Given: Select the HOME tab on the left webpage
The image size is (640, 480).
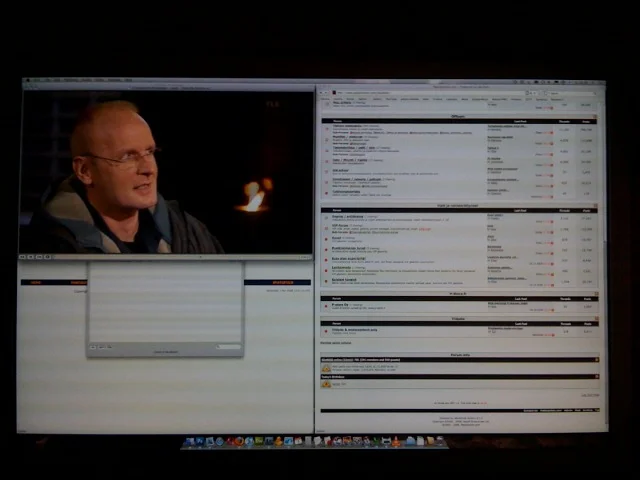Looking at the screenshot, I should 36,283.
